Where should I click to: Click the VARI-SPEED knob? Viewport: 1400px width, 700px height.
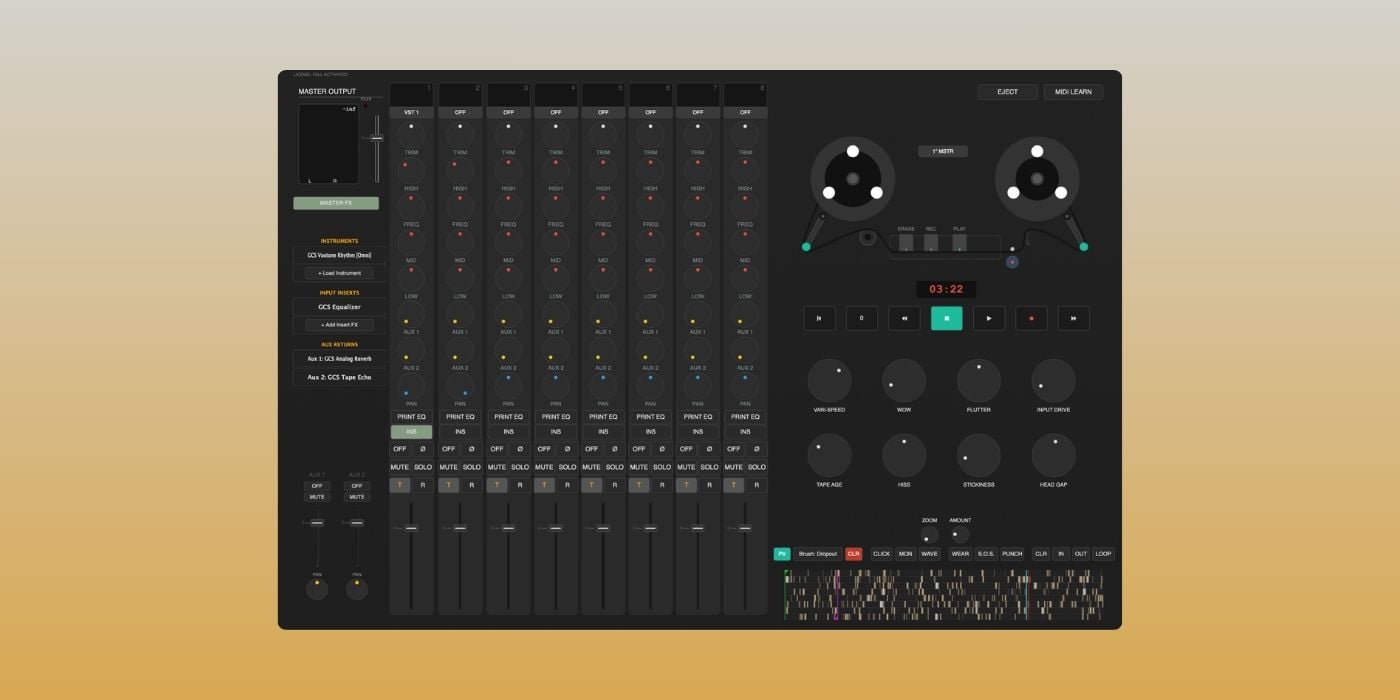pos(829,381)
